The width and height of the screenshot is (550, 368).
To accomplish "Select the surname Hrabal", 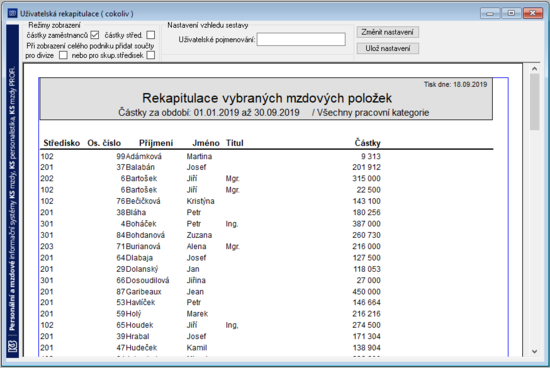I will tap(138, 336).
